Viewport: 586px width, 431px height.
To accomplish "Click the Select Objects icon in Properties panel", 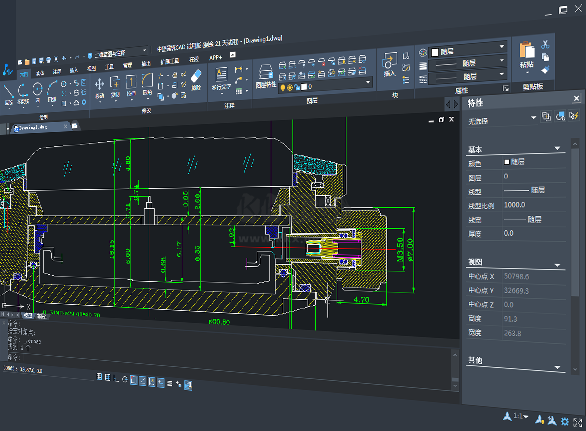I will (560, 116).
